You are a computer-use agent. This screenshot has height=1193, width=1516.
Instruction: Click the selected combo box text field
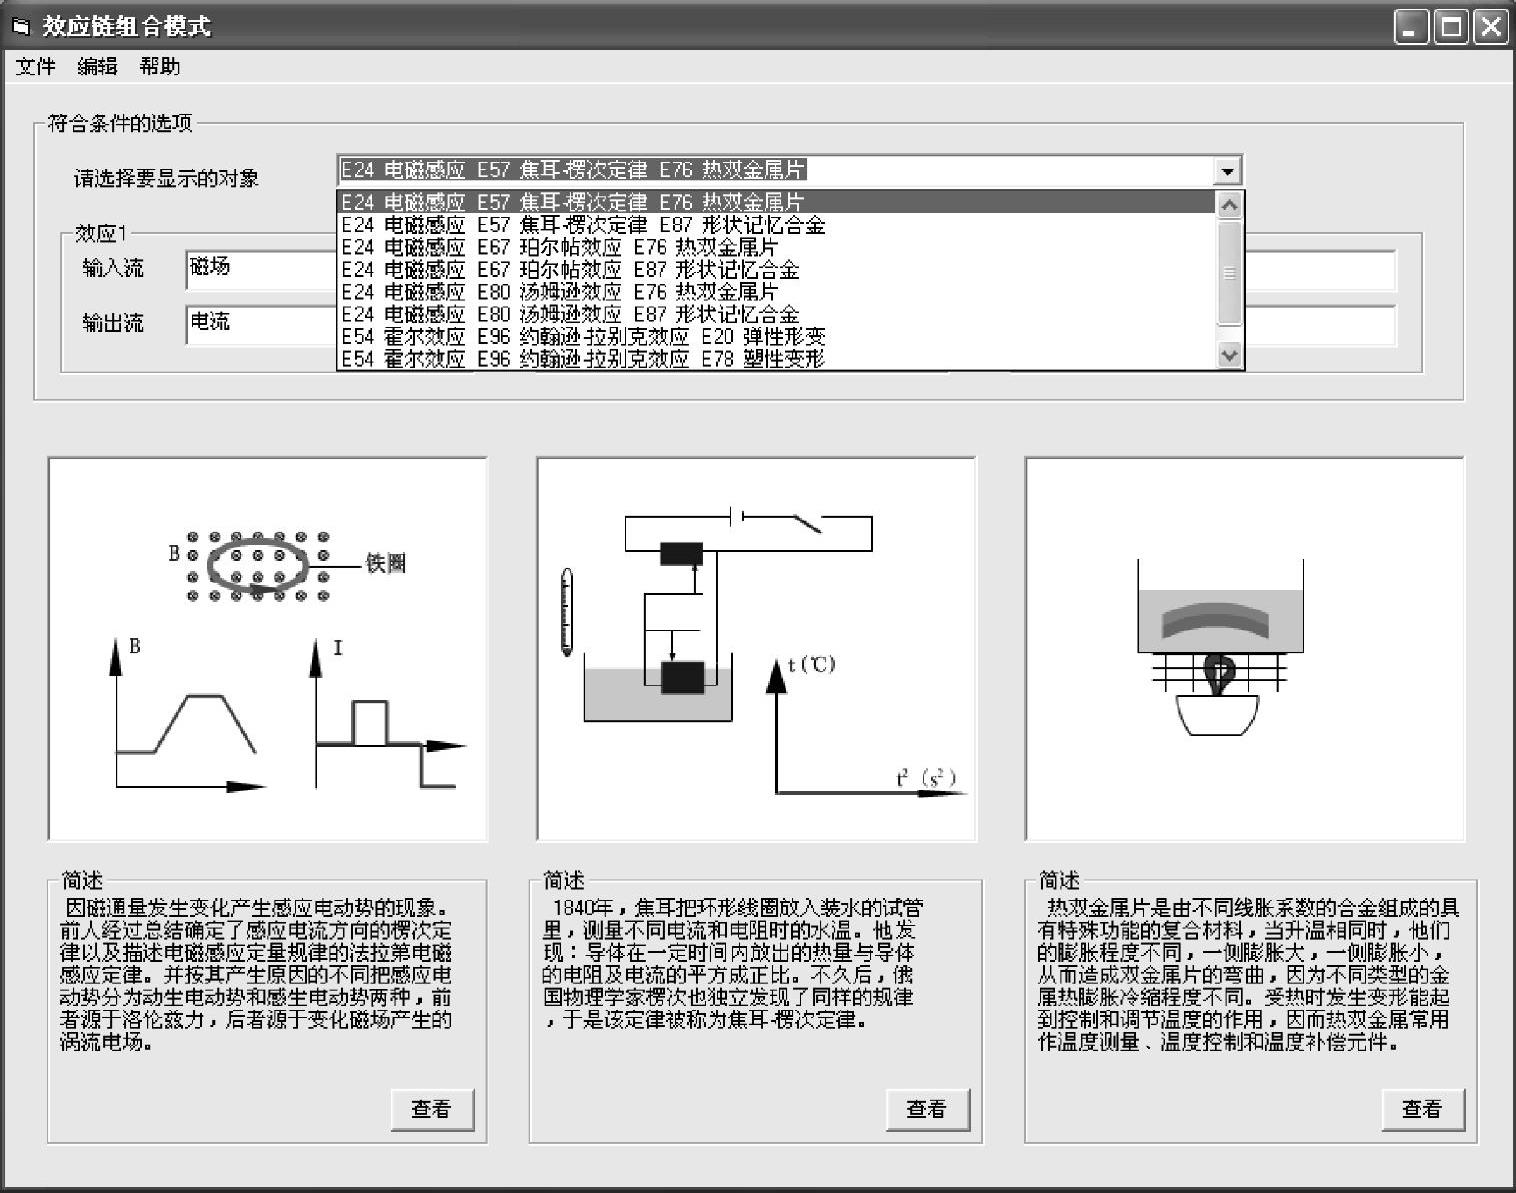click(x=776, y=171)
